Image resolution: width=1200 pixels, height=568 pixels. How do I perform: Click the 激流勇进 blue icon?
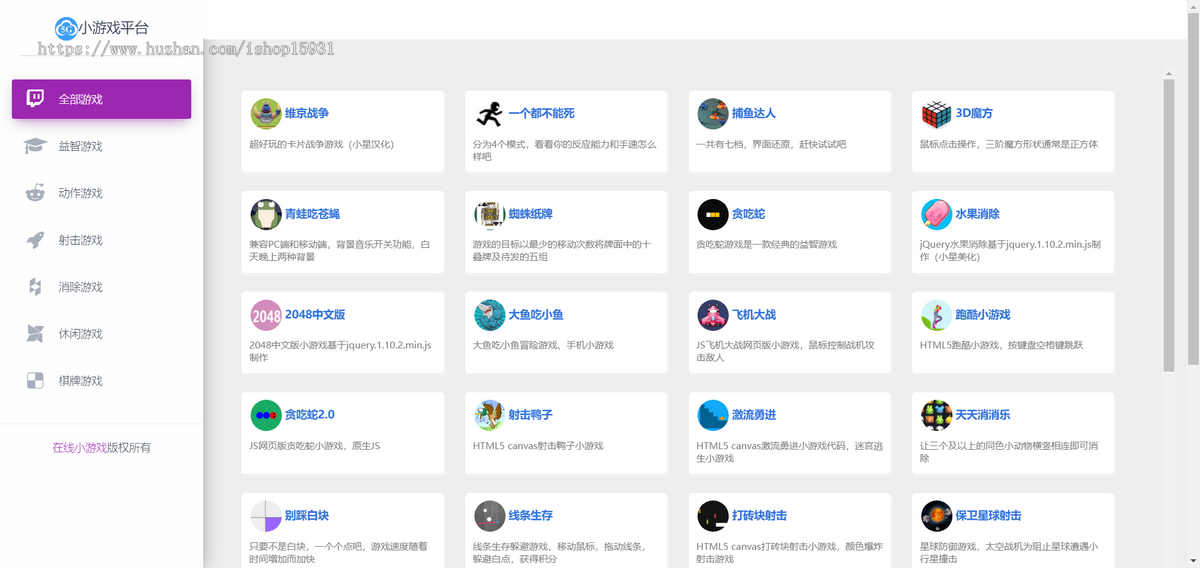point(713,415)
